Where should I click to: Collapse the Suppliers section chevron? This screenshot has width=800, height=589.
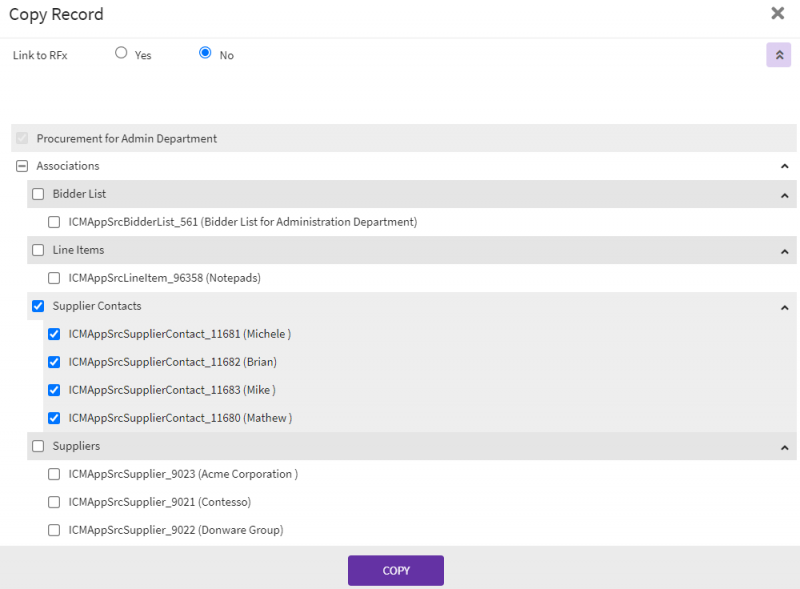[785, 446]
